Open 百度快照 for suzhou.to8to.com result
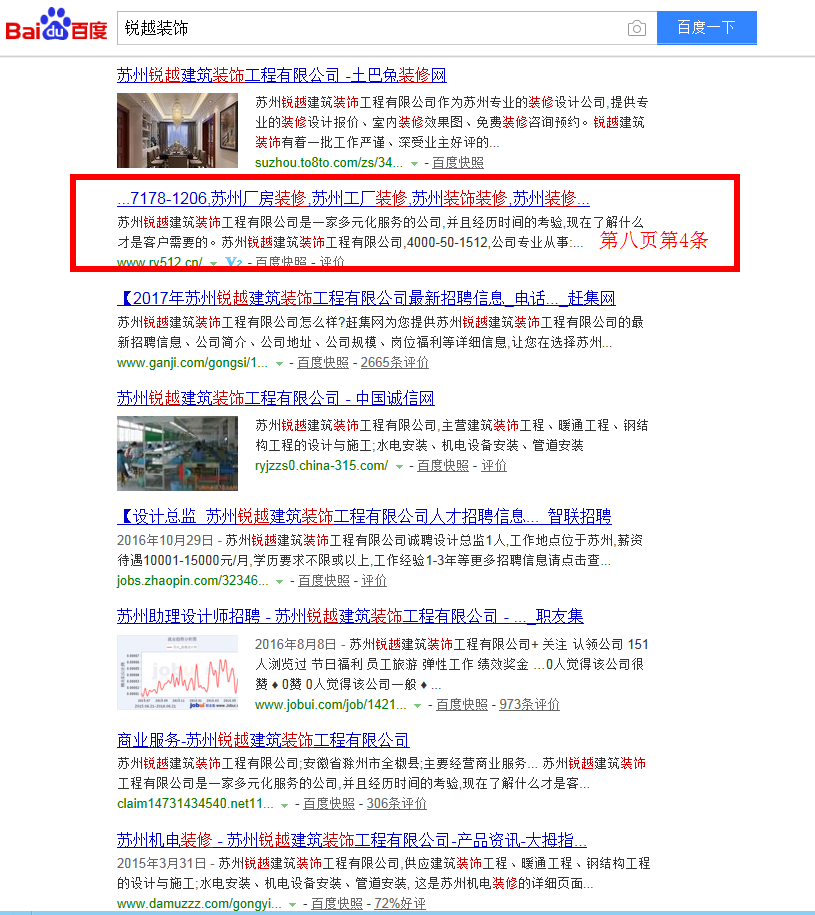The image size is (815, 915). point(458,163)
